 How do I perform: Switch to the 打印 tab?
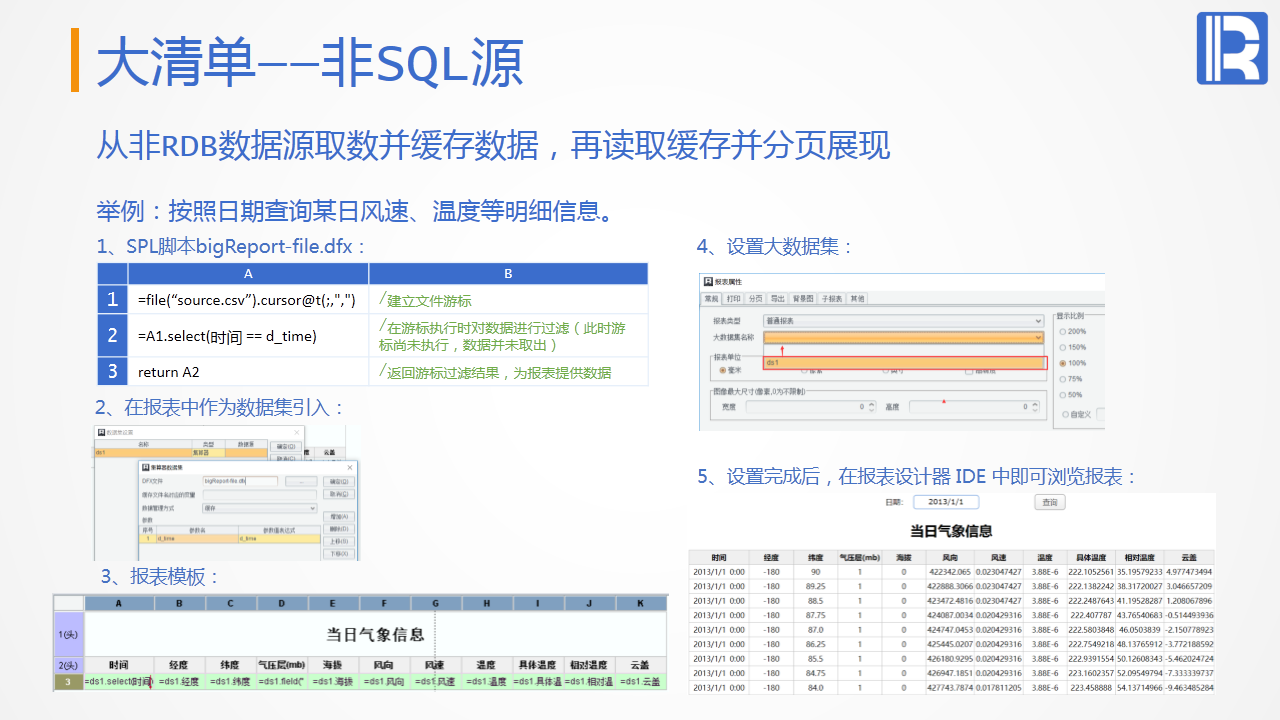point(734,299)
